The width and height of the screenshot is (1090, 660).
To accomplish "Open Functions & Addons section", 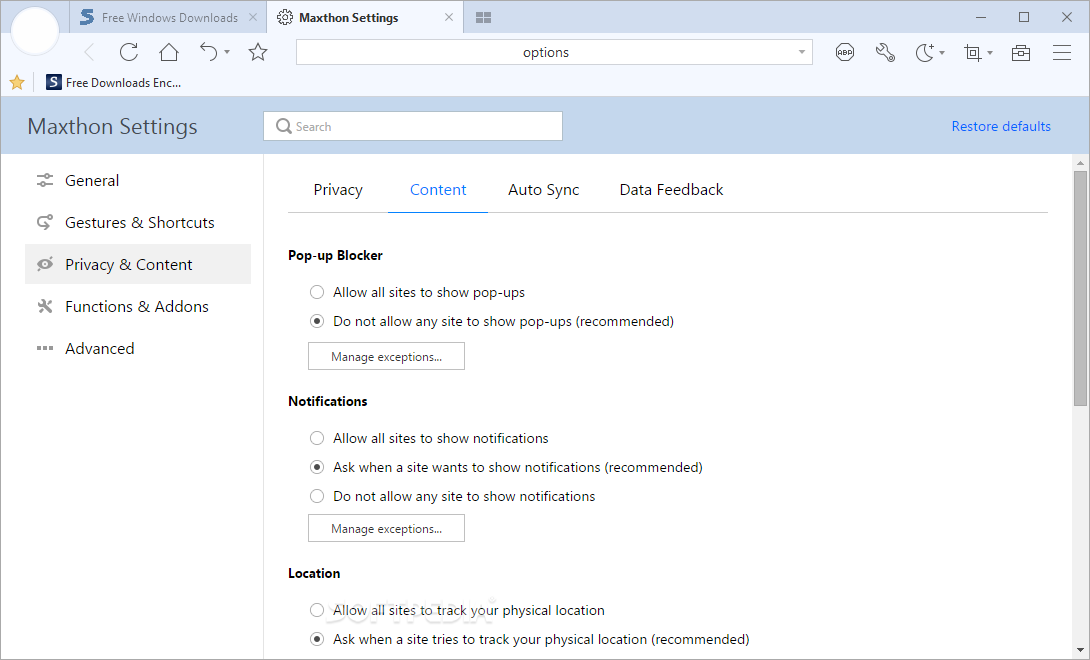I will point(138,306).
